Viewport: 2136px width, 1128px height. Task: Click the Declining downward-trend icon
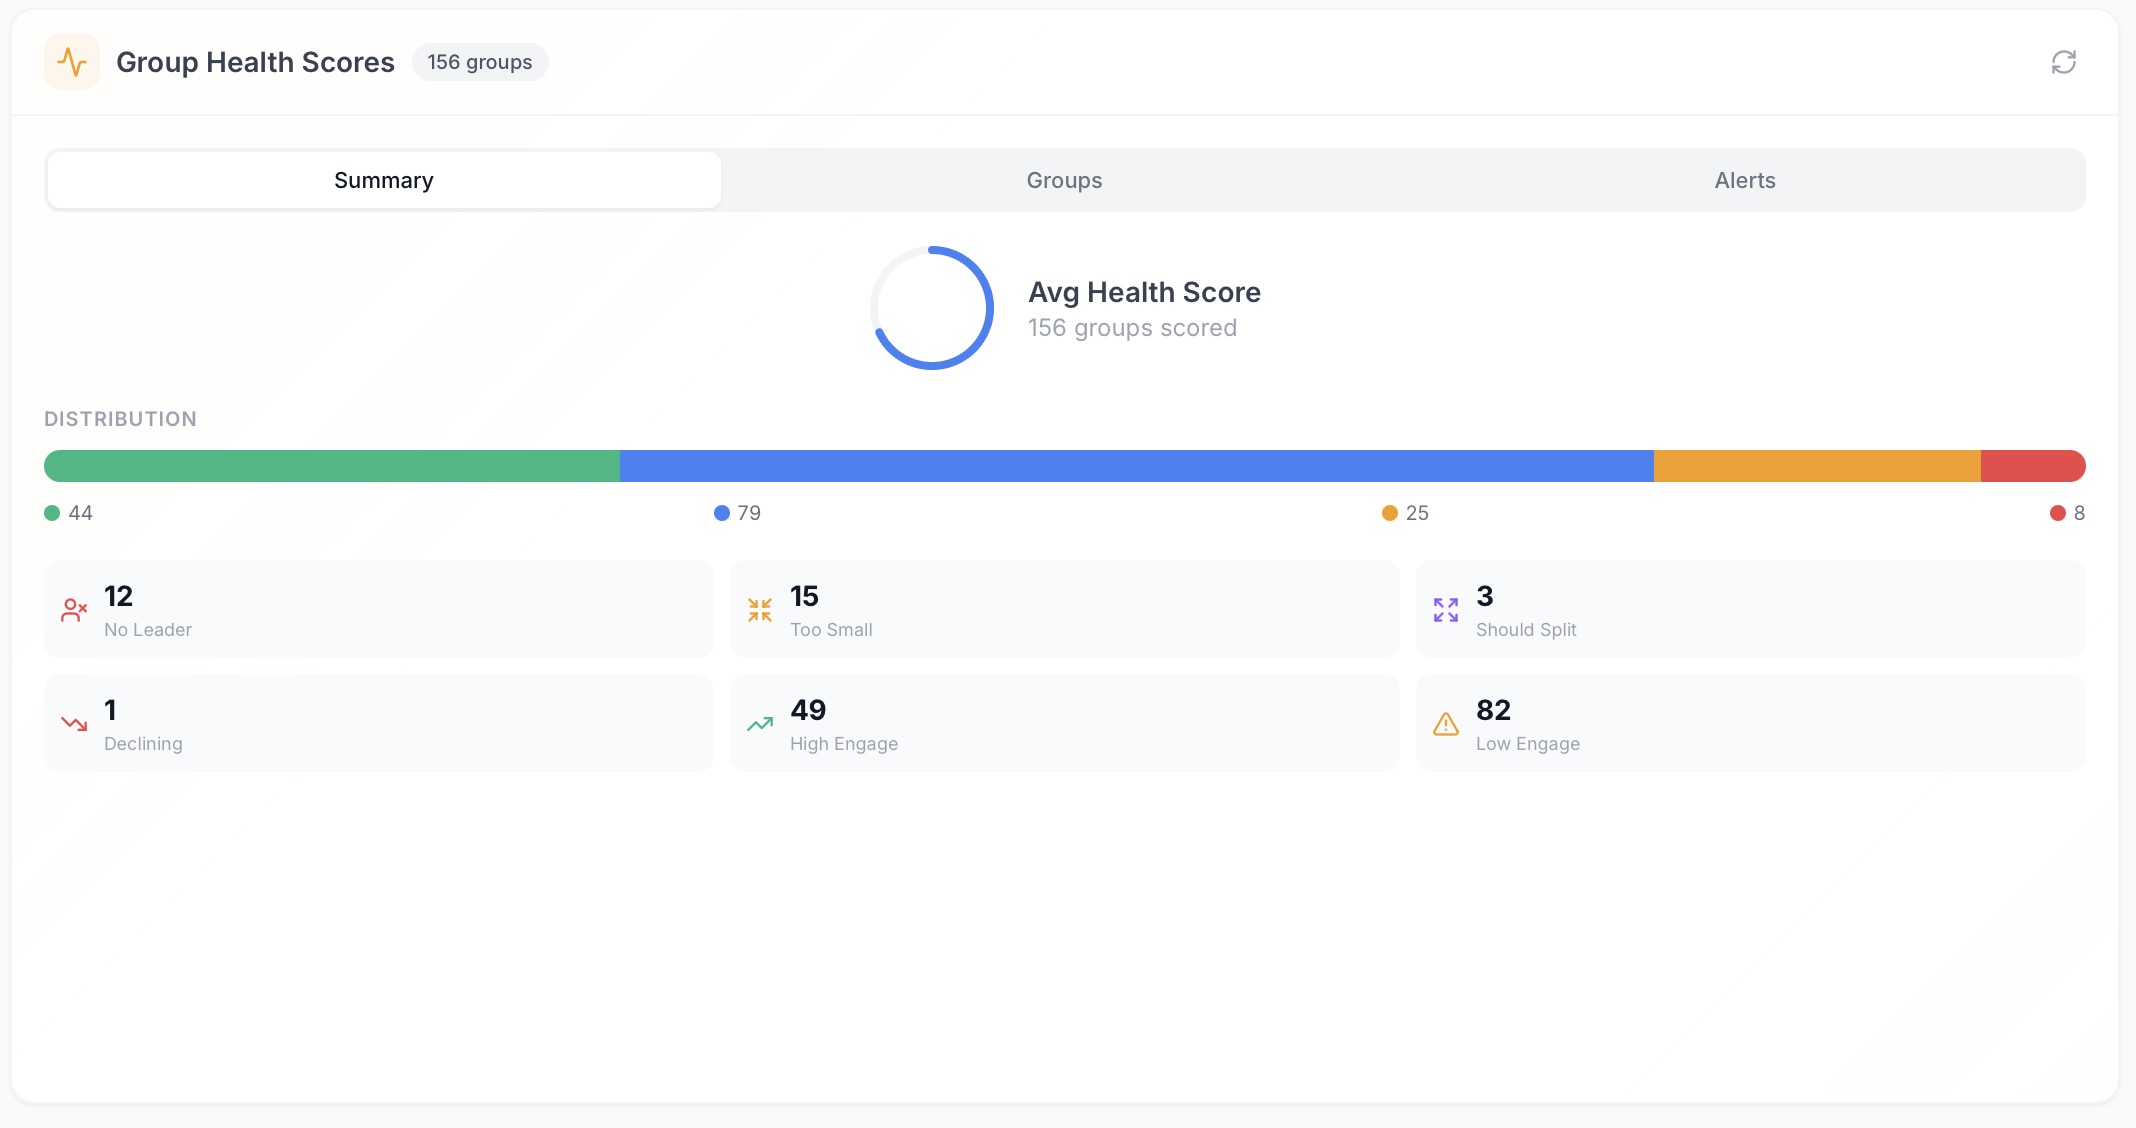(x=74, y=723)
